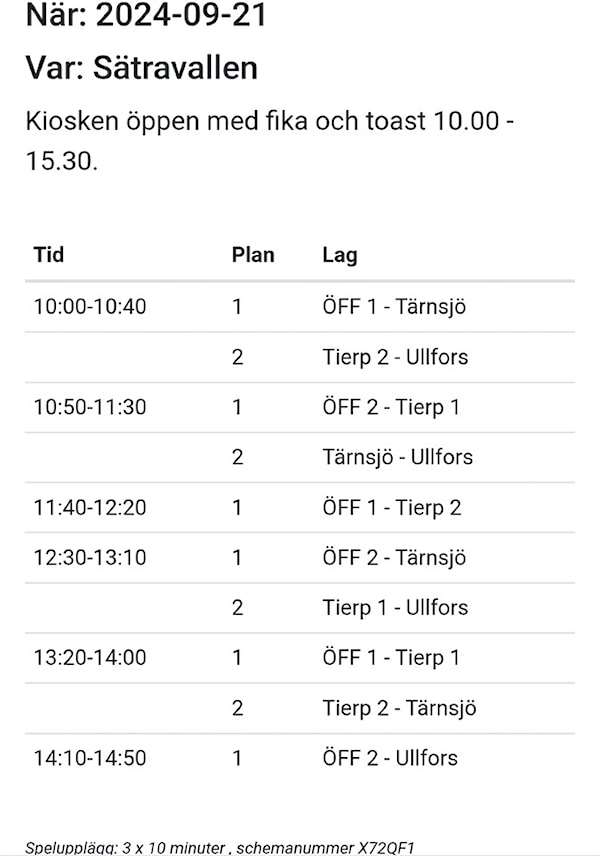
Task: Click the Tierp 2 - Tärnsjö match
Action: point(400,708)
